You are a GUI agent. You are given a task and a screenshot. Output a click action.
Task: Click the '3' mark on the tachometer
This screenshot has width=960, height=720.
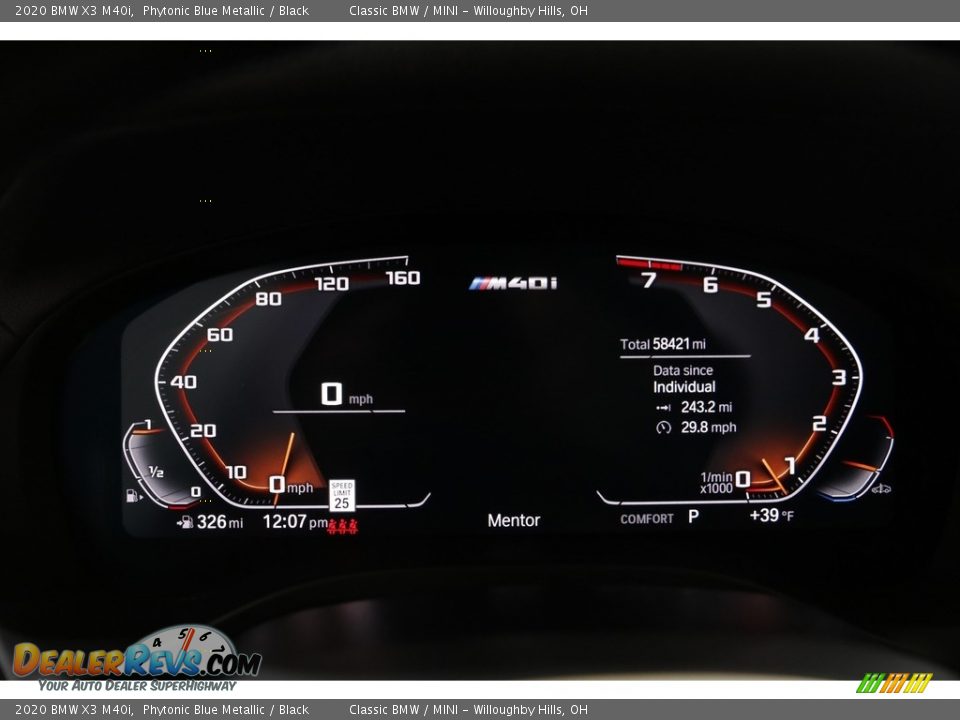click(839, 377)
